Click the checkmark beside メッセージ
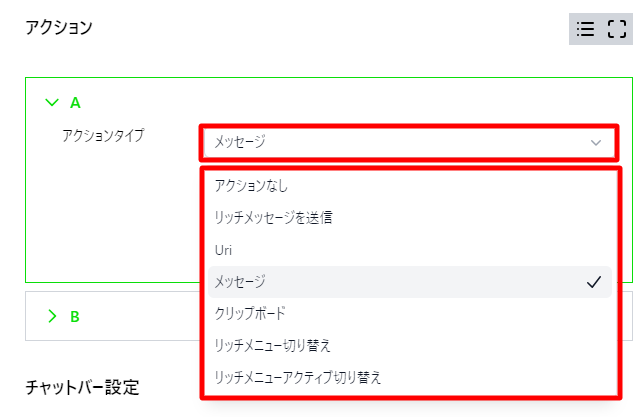 594,282
